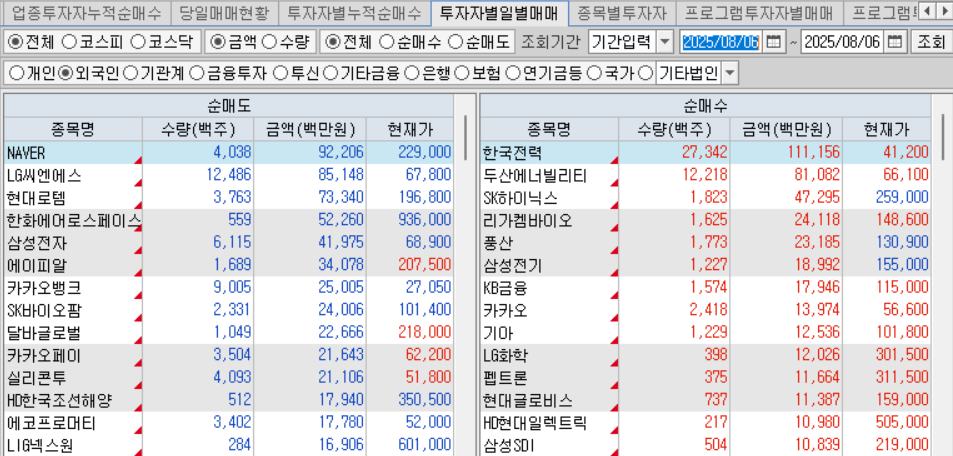Sort 순매도 table by 종목명 header
The height and width of the screenshot is (456, 953).
pos(73,129)
